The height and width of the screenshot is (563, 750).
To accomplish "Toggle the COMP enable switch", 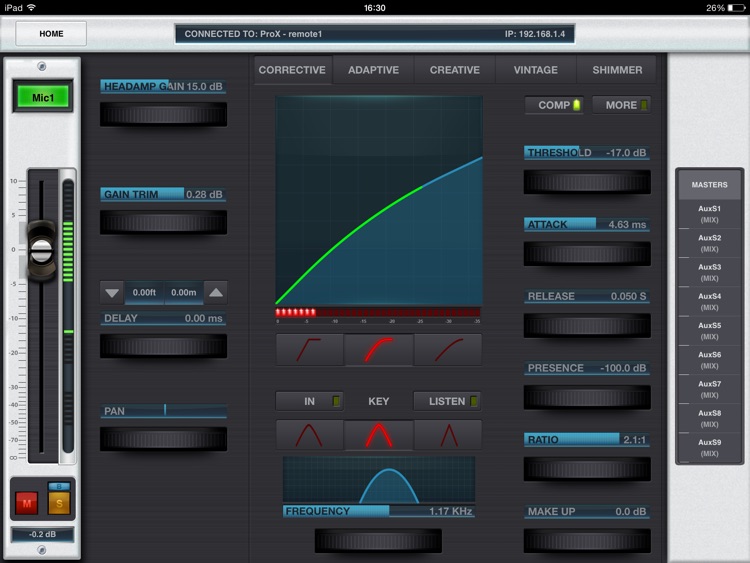I will 554,105.
